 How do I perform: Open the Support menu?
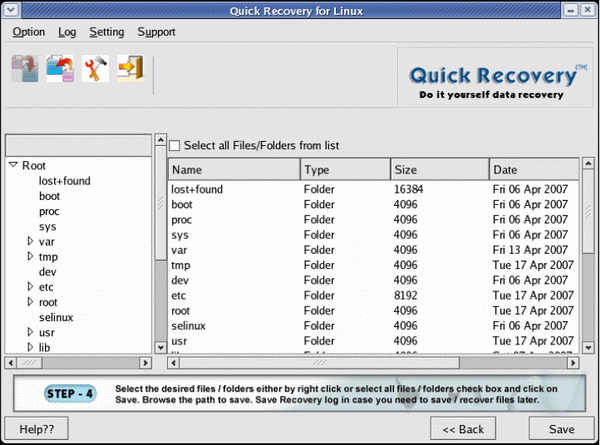(x=156, y=32)
